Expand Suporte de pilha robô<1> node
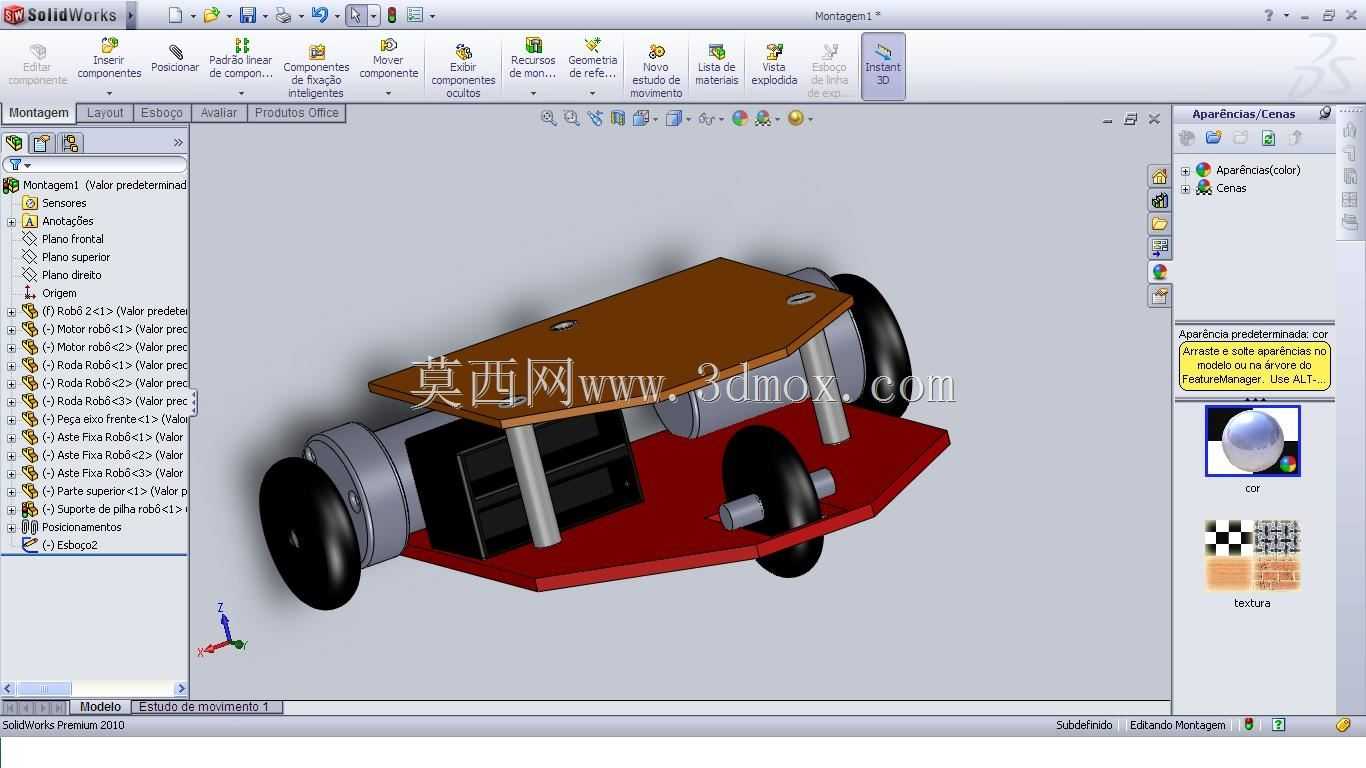Viewport: 1366px width, 768px height. [12, 509]
